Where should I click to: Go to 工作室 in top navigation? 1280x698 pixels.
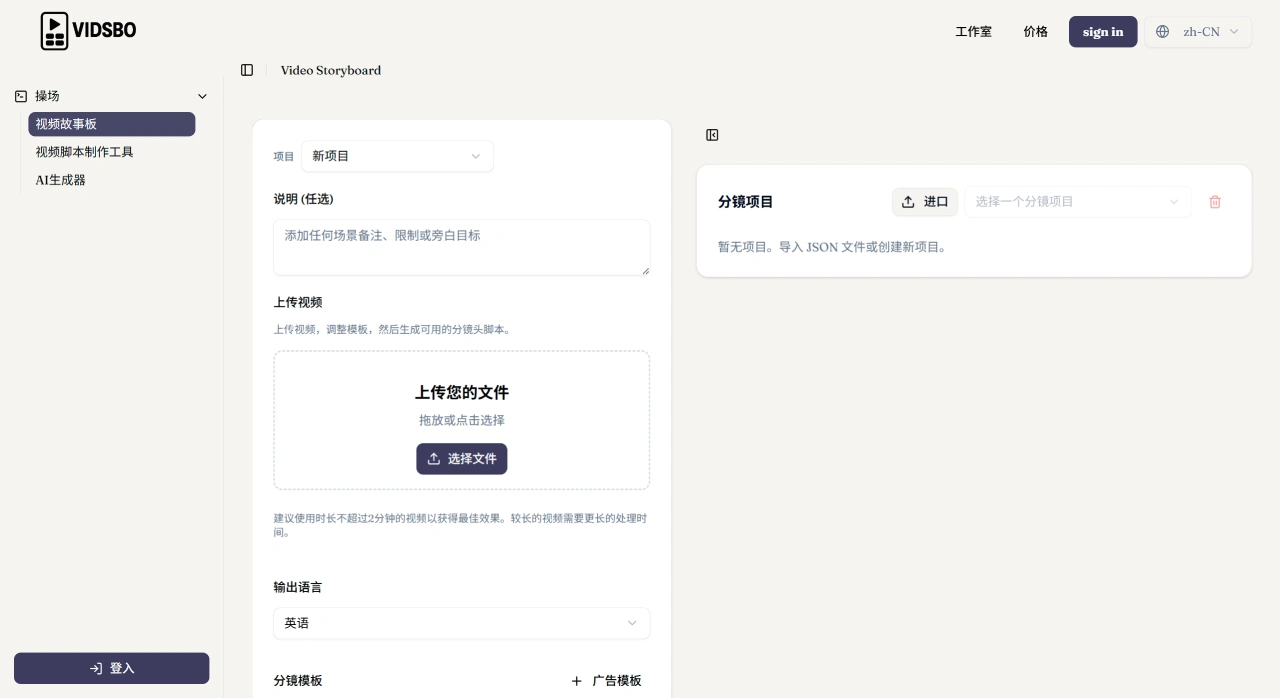click(973, 32)
